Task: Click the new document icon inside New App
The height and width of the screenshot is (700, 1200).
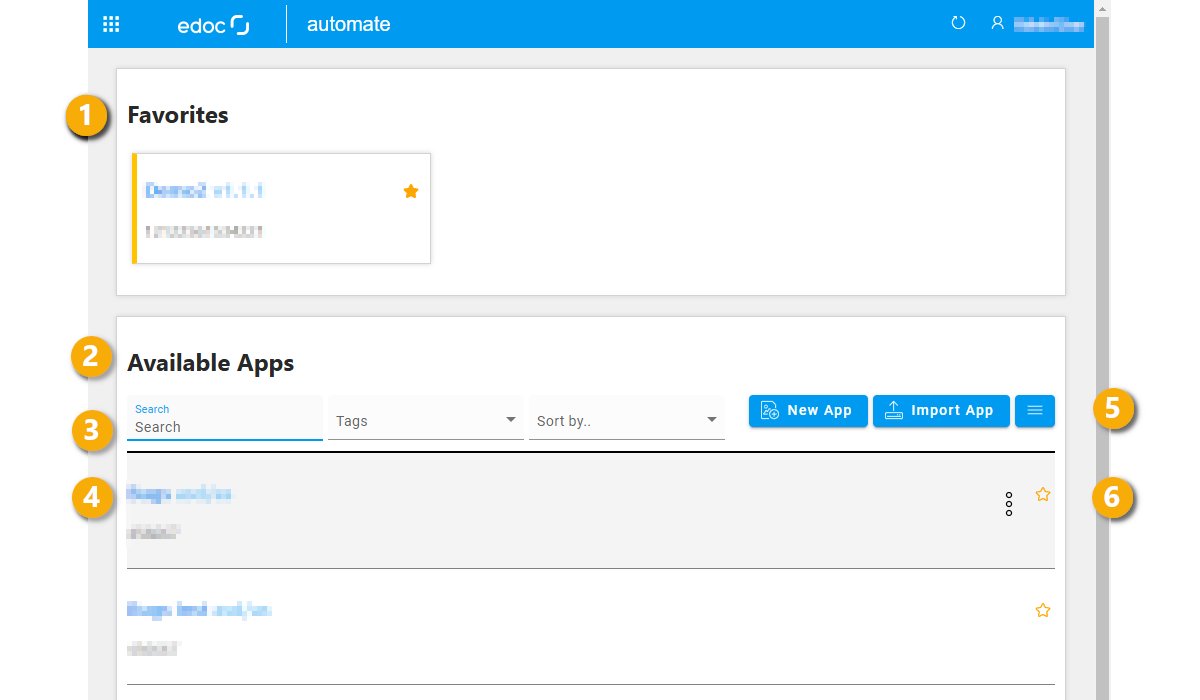Action: pyautogui.click(x=769, y=410)
